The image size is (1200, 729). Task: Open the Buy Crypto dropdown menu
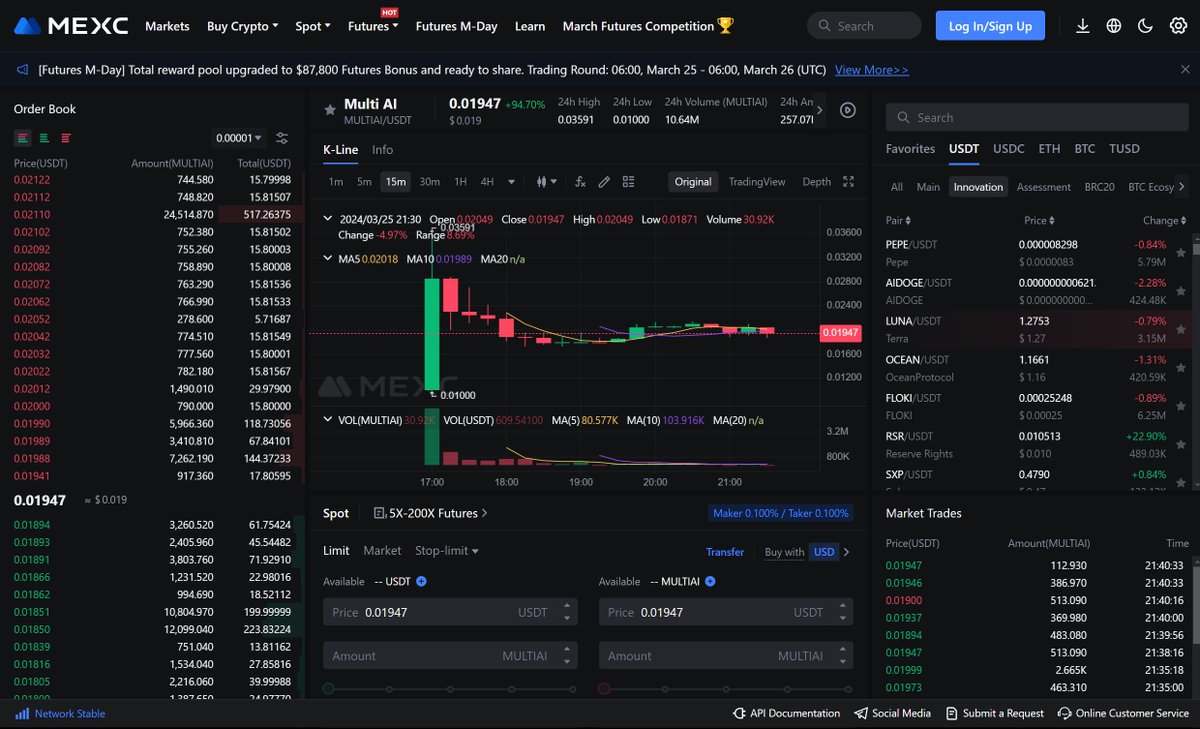click(243, 26)
